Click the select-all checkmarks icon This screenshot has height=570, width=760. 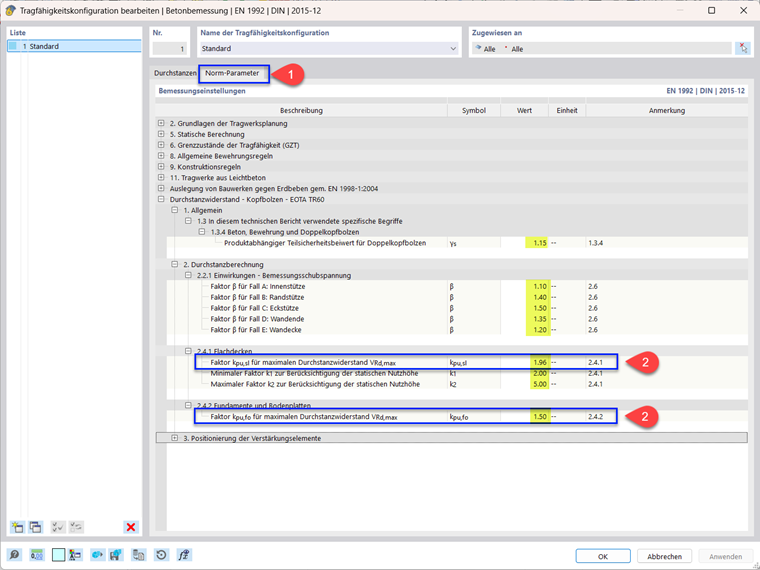click(x=58, y=527)
